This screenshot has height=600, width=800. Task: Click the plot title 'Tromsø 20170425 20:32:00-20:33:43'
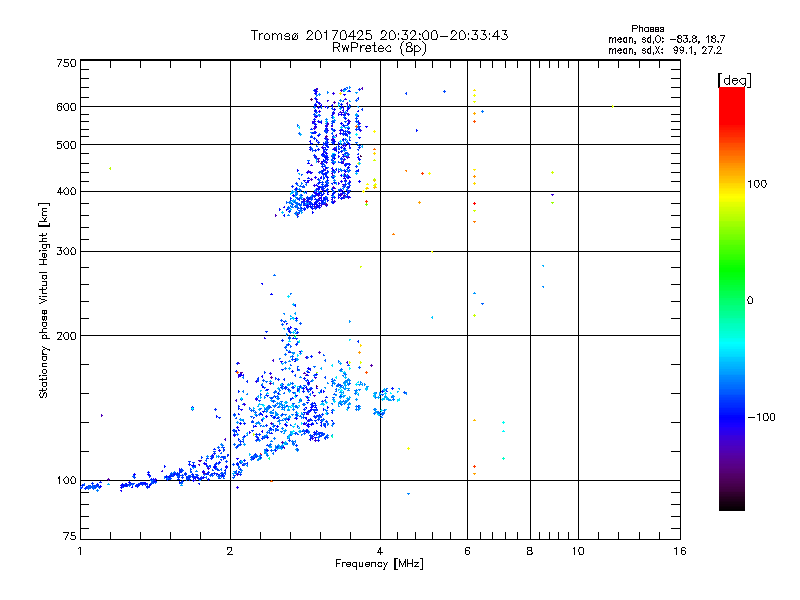click(379, 35)
